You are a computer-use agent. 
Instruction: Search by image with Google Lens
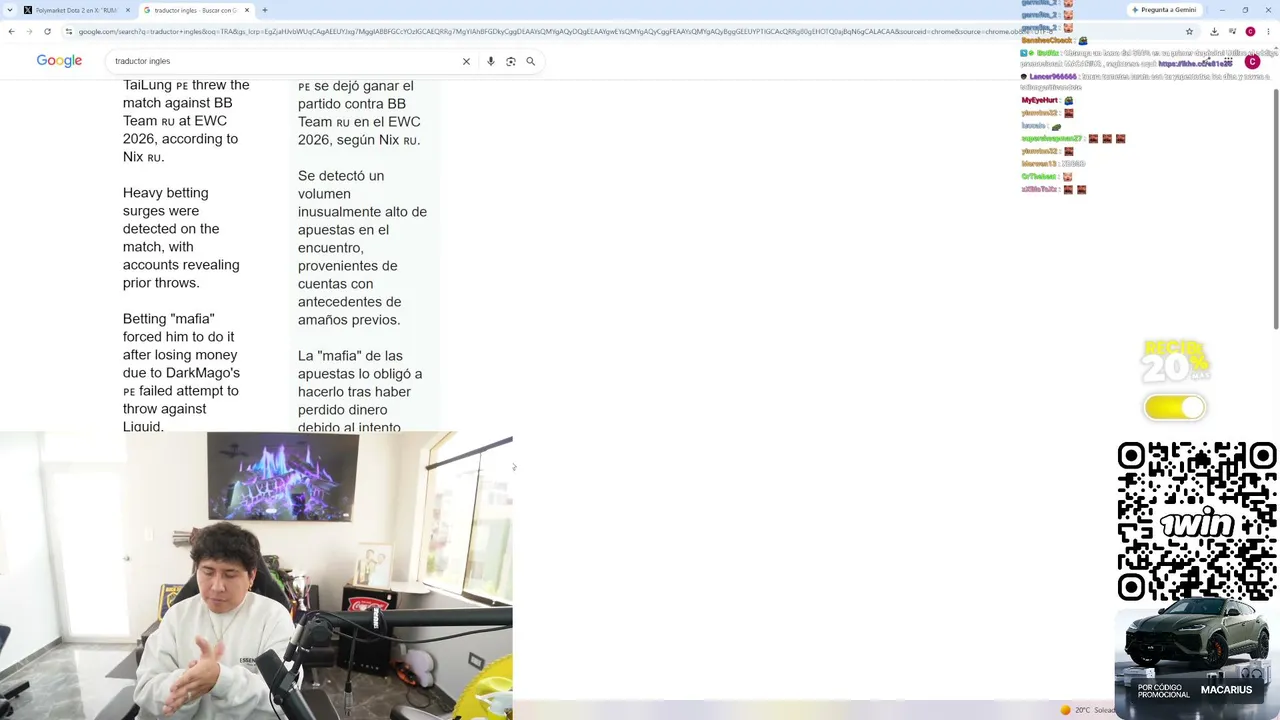pos(510,61)
